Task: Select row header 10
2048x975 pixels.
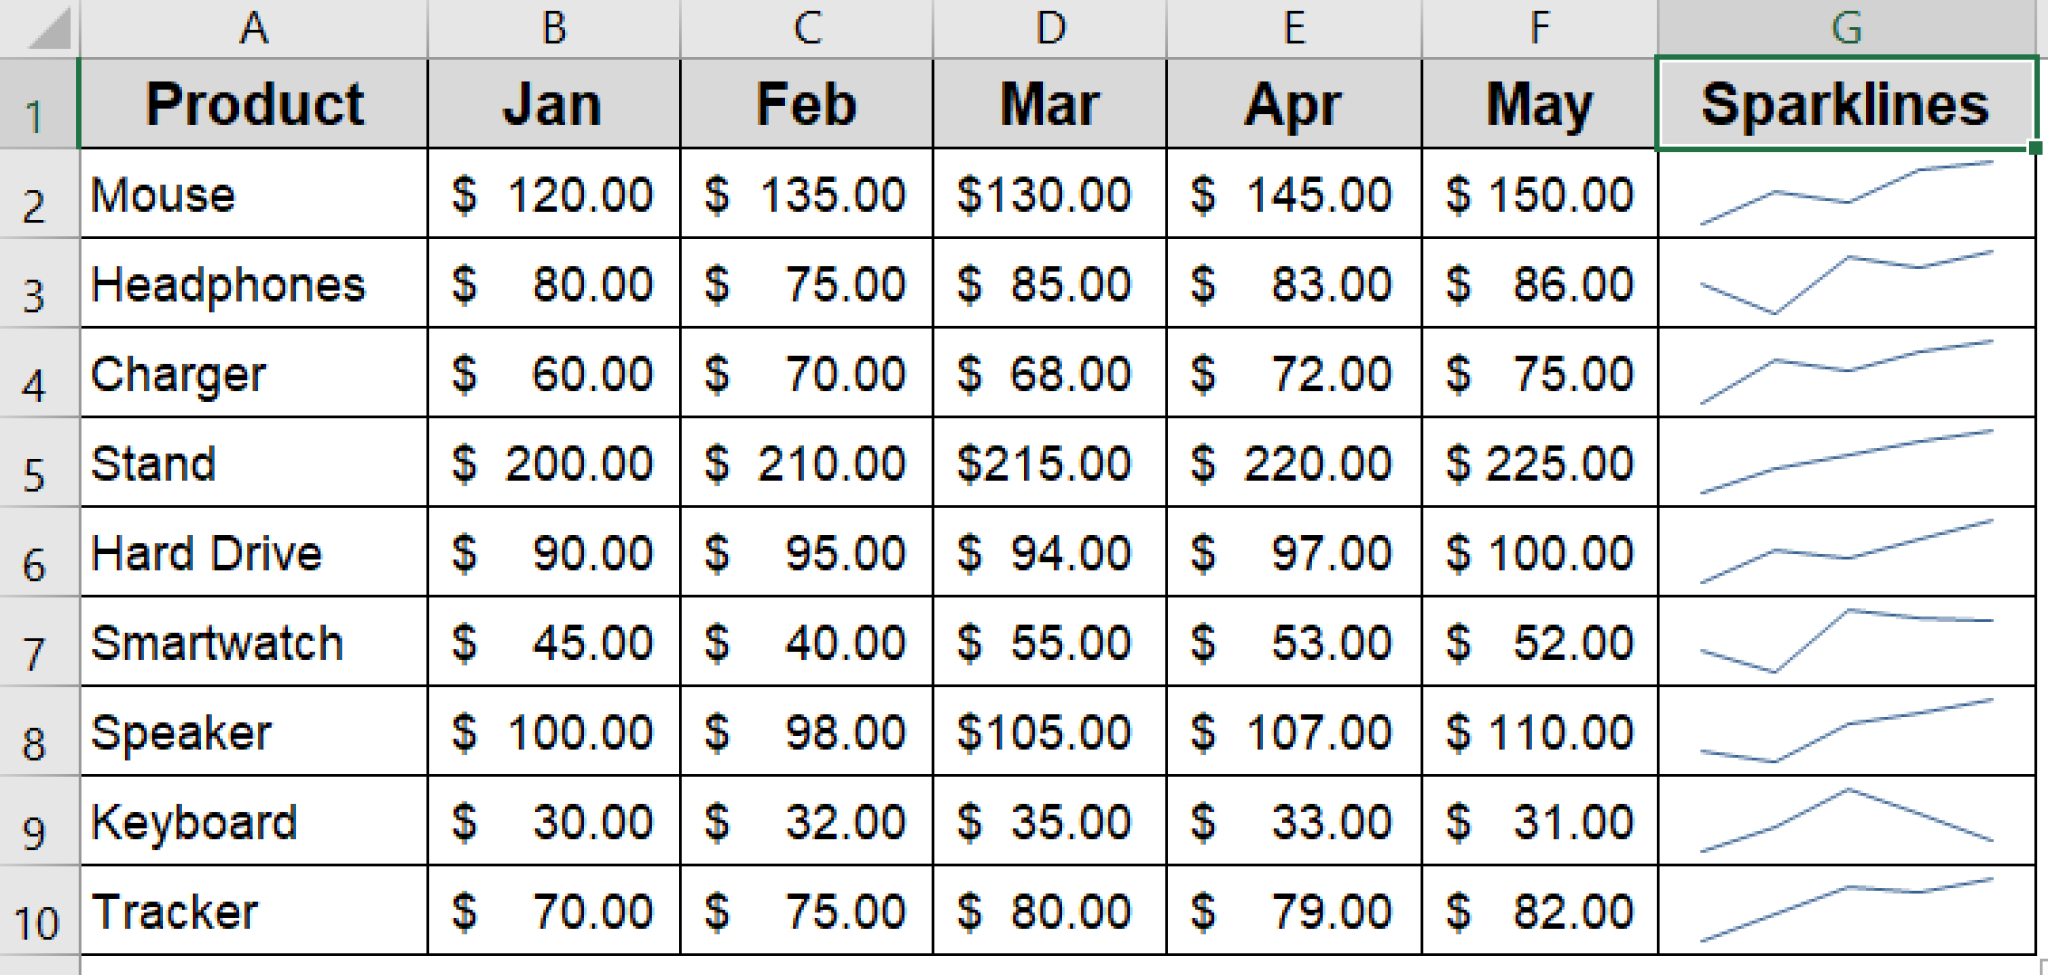Action: pos(33,911)
